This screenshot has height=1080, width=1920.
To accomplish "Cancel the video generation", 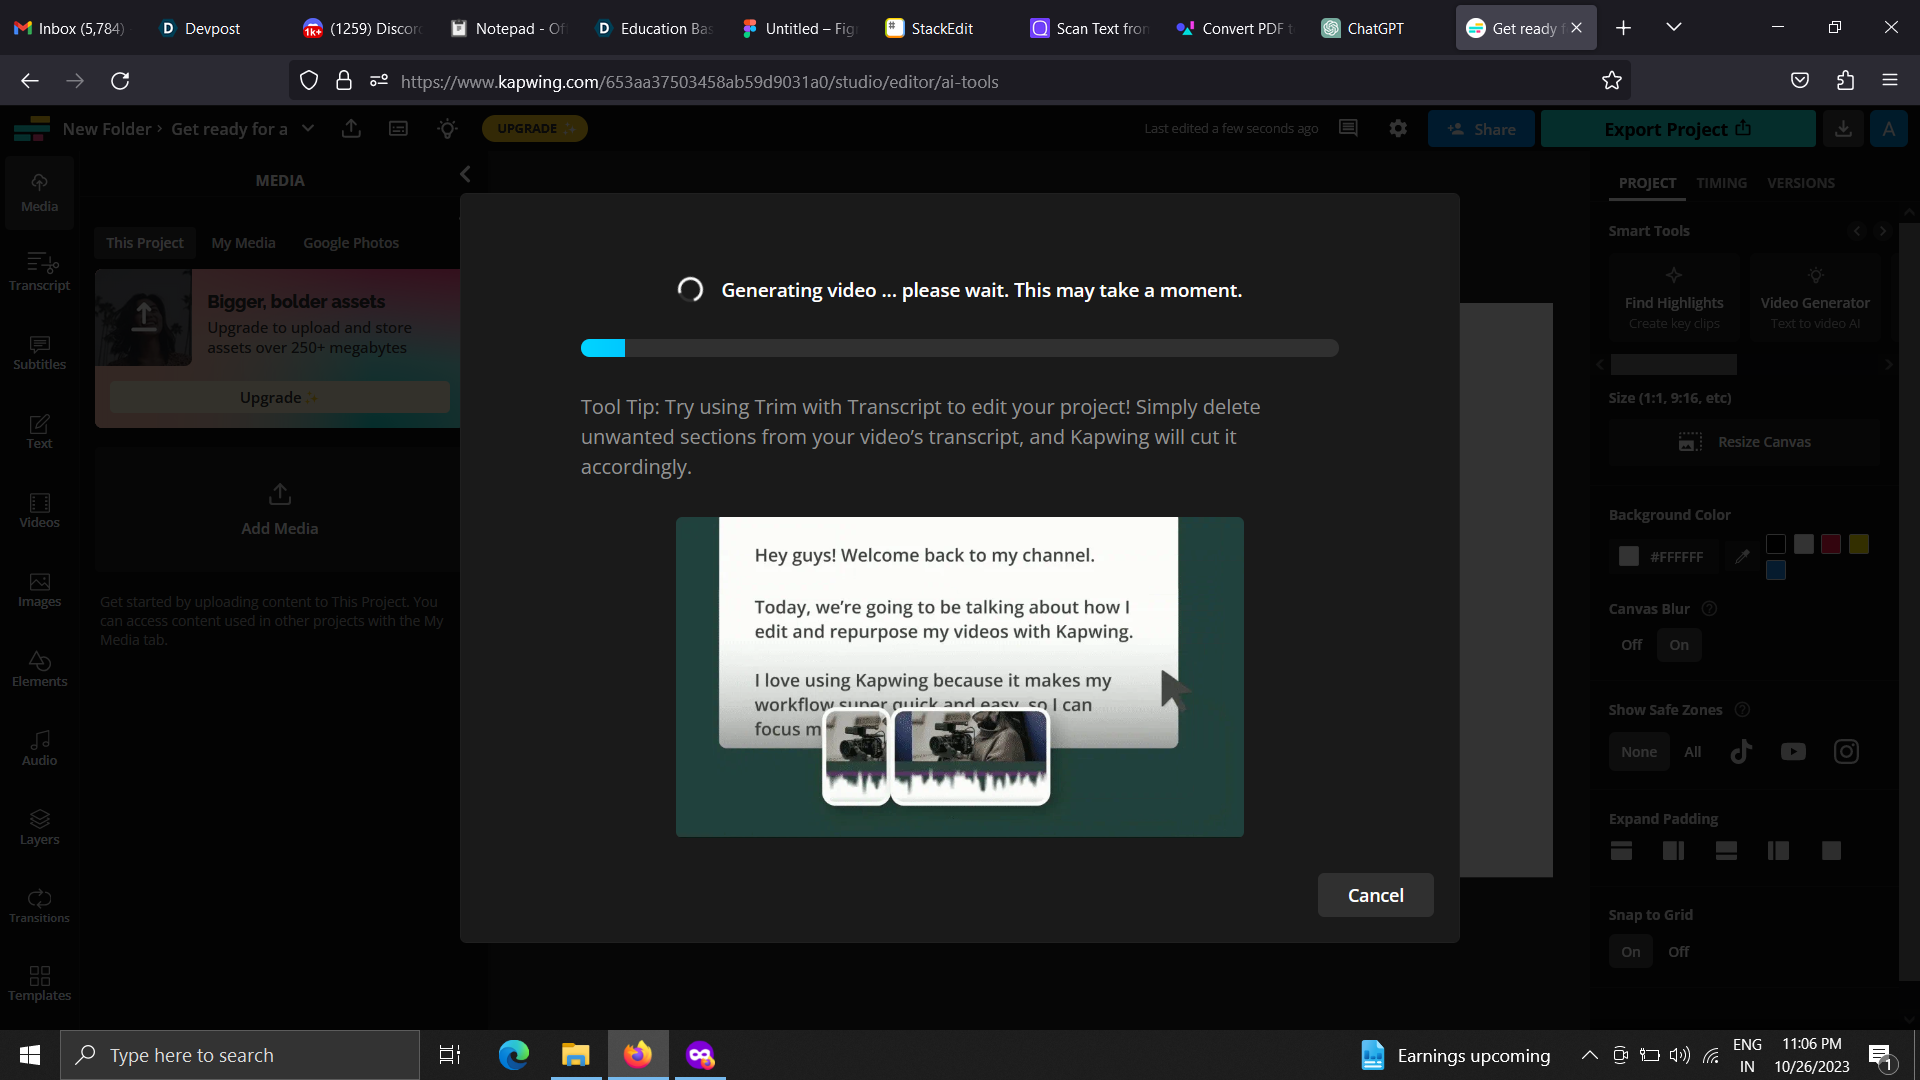I will point(1375,895).
